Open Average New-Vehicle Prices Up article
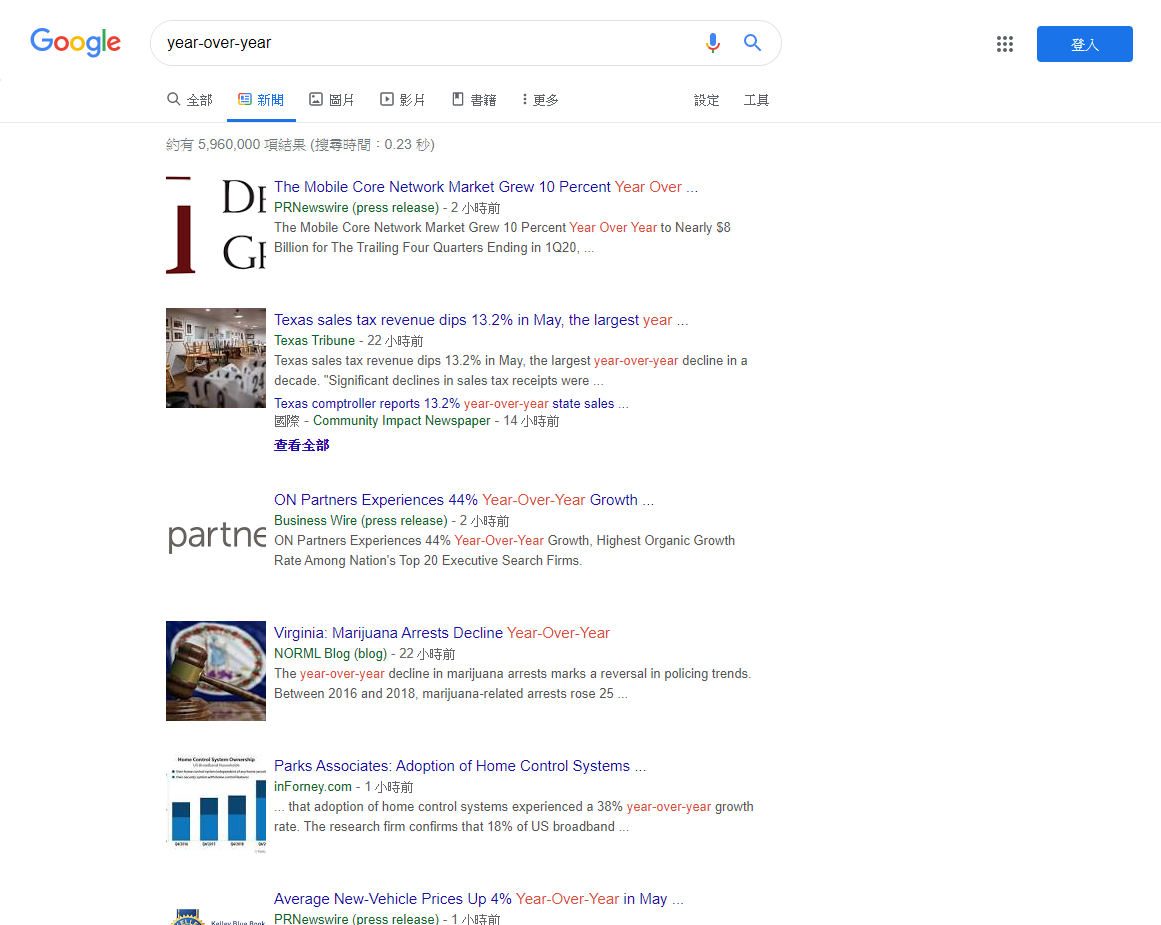Viewport: 1161px width, 925px height. coord(478,899)
